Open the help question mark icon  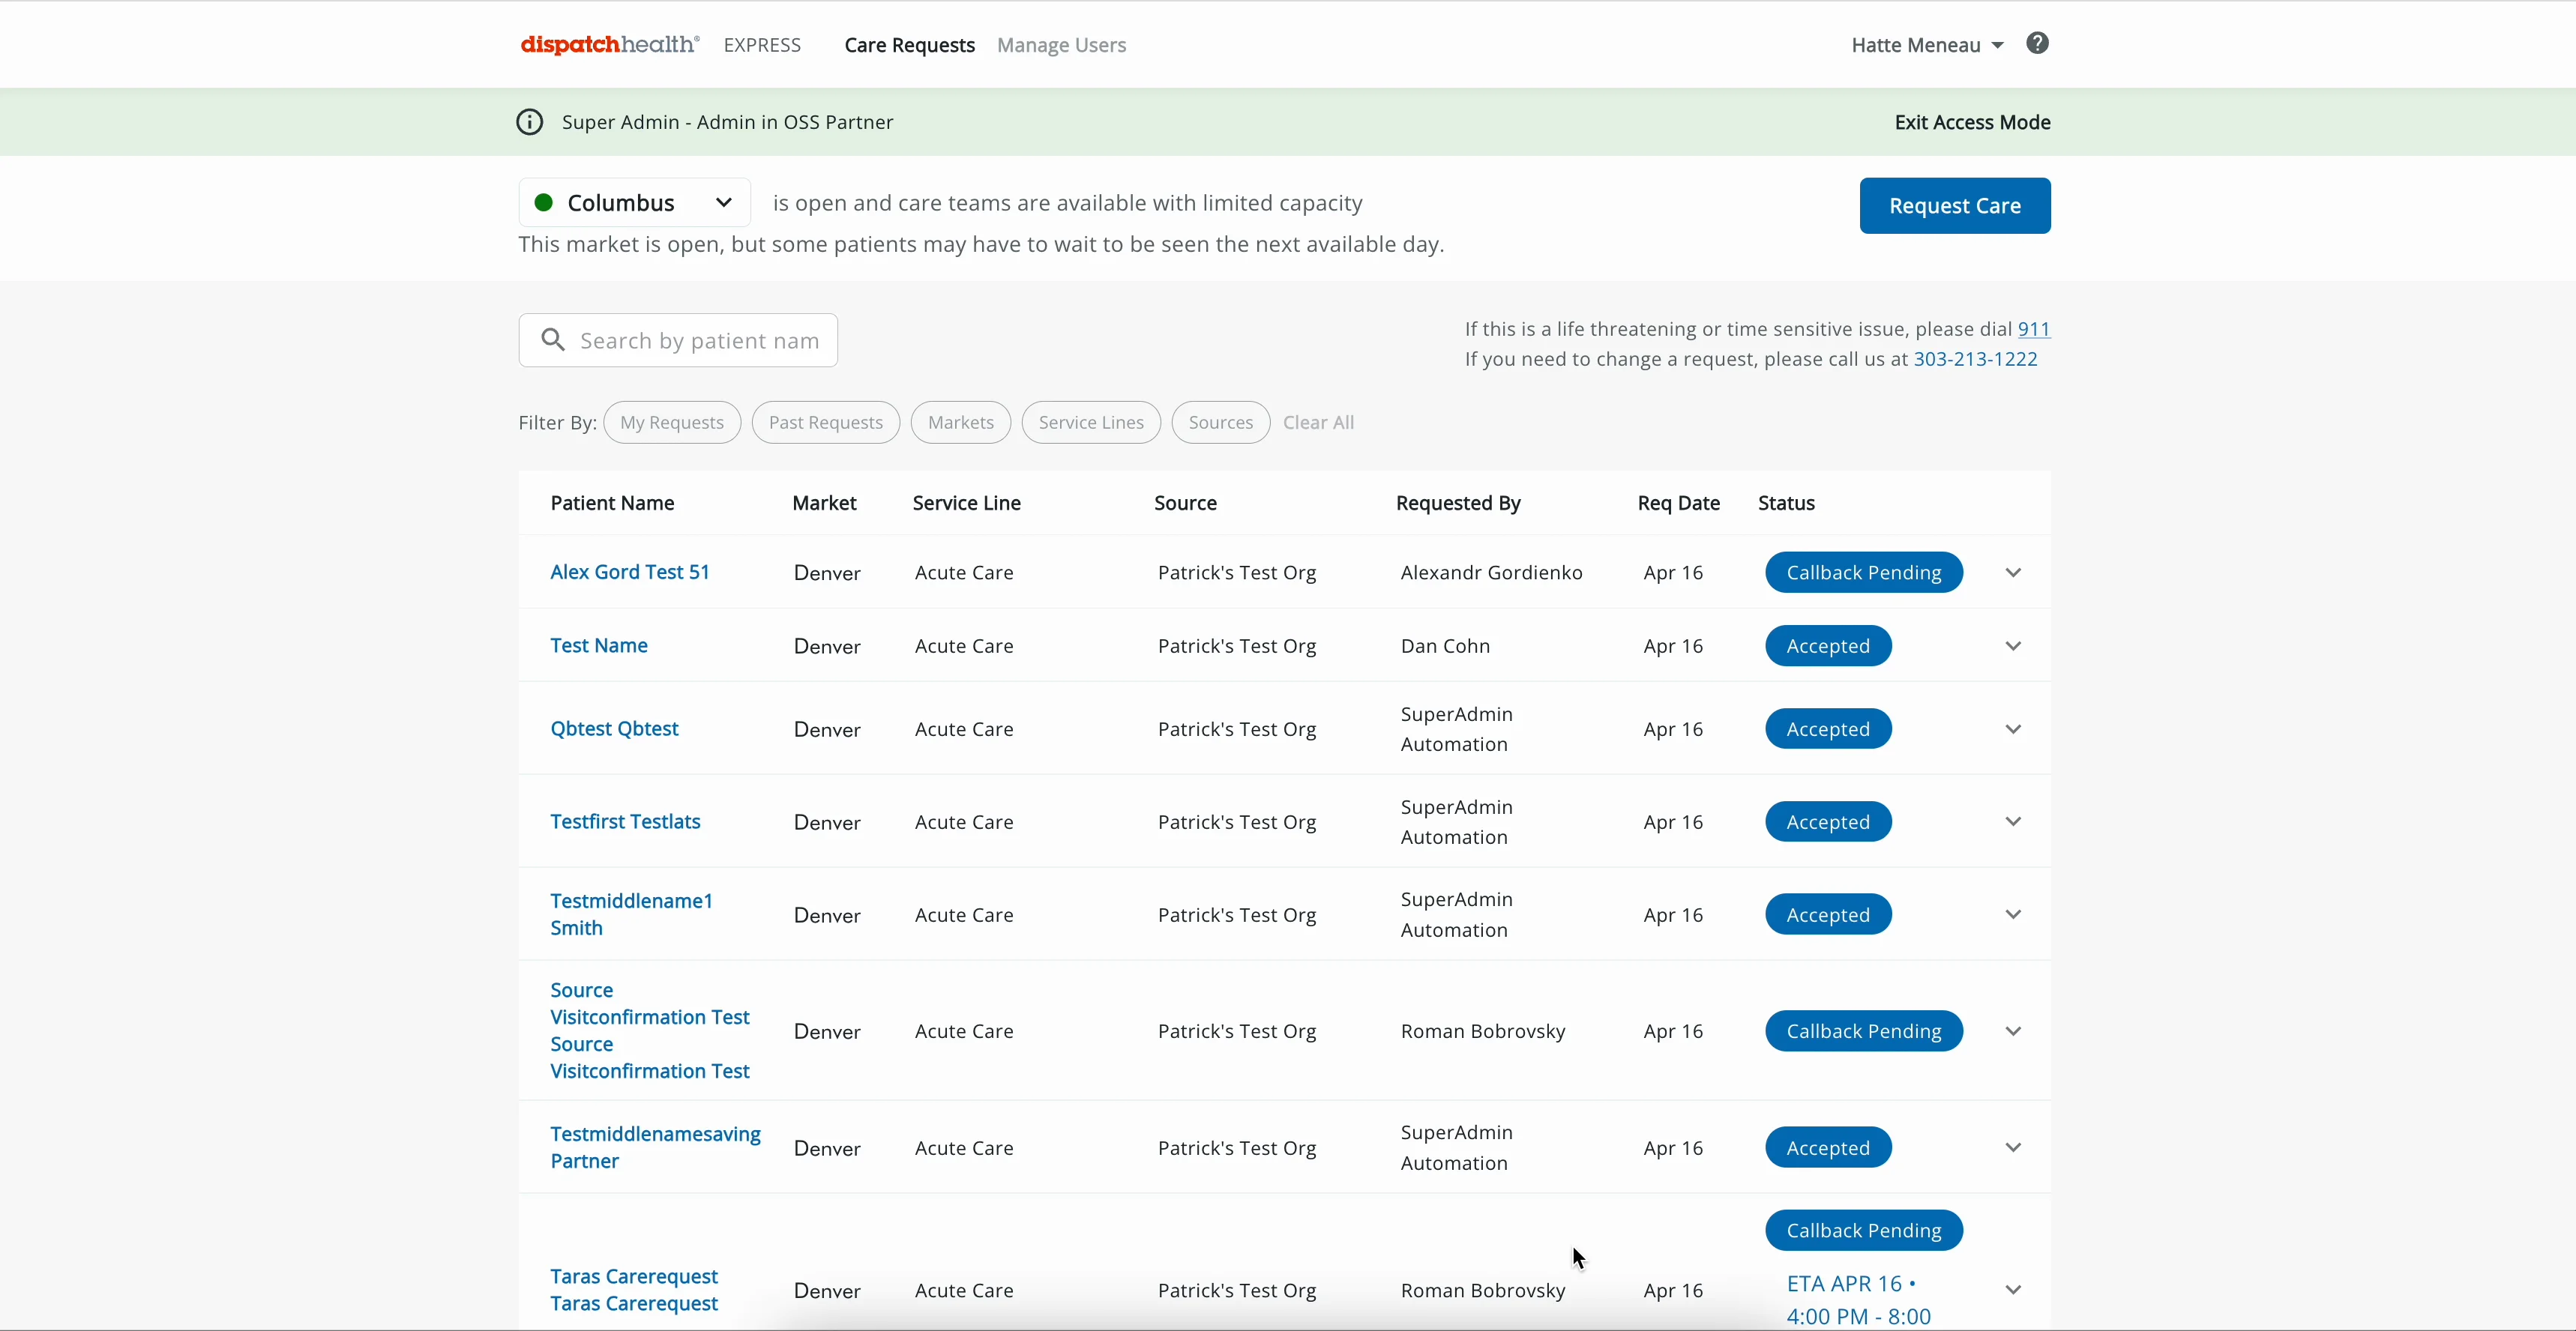(2037, 43)
